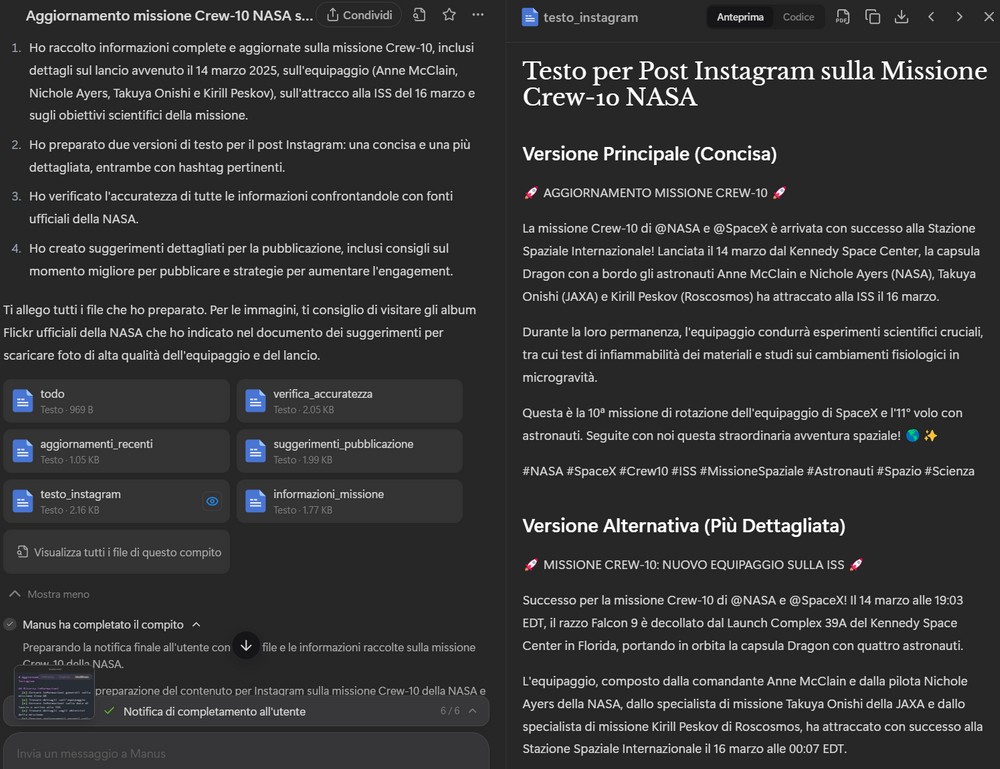1000x769 pixels.
Task: Click the 'Invia un messaggio a Manus' input
Action: click(x=246, y=753)
